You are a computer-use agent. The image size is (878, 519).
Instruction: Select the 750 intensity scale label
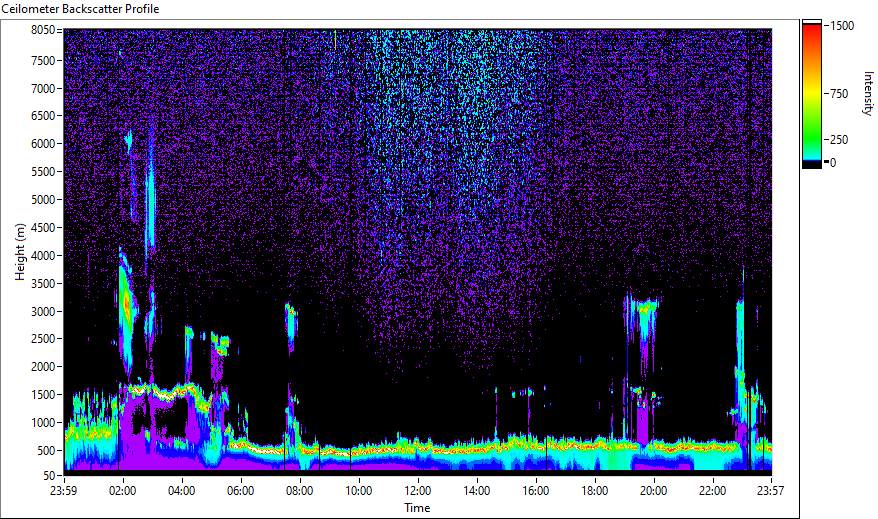pos(839,94)
